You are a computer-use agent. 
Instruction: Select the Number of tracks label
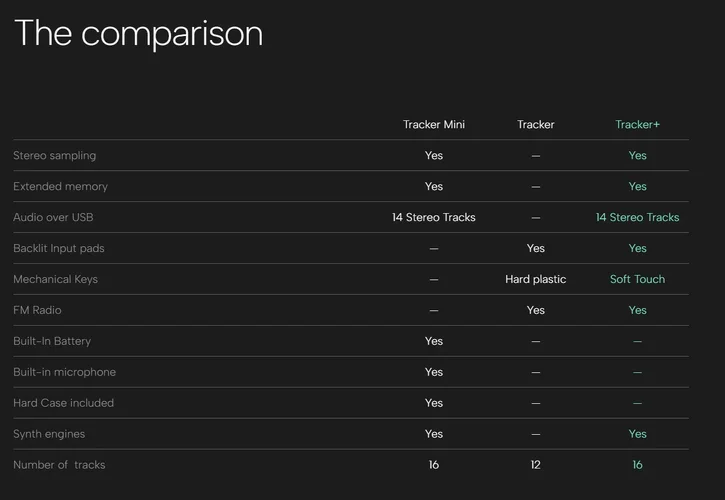click(59, 466)
